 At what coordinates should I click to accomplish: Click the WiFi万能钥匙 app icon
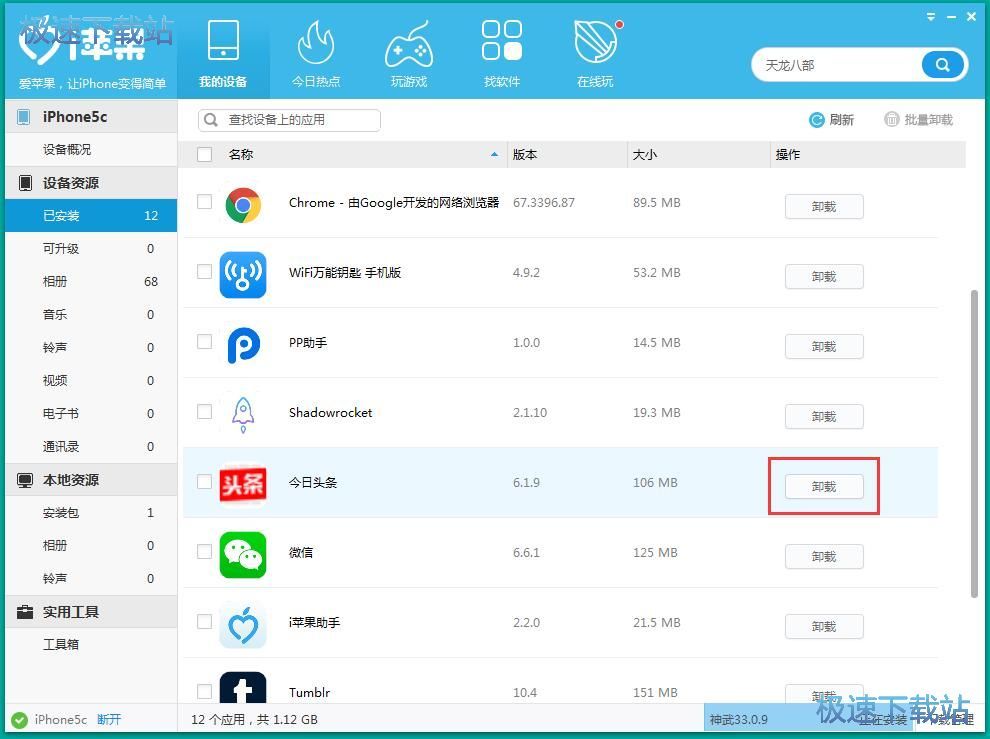point(243,275)
